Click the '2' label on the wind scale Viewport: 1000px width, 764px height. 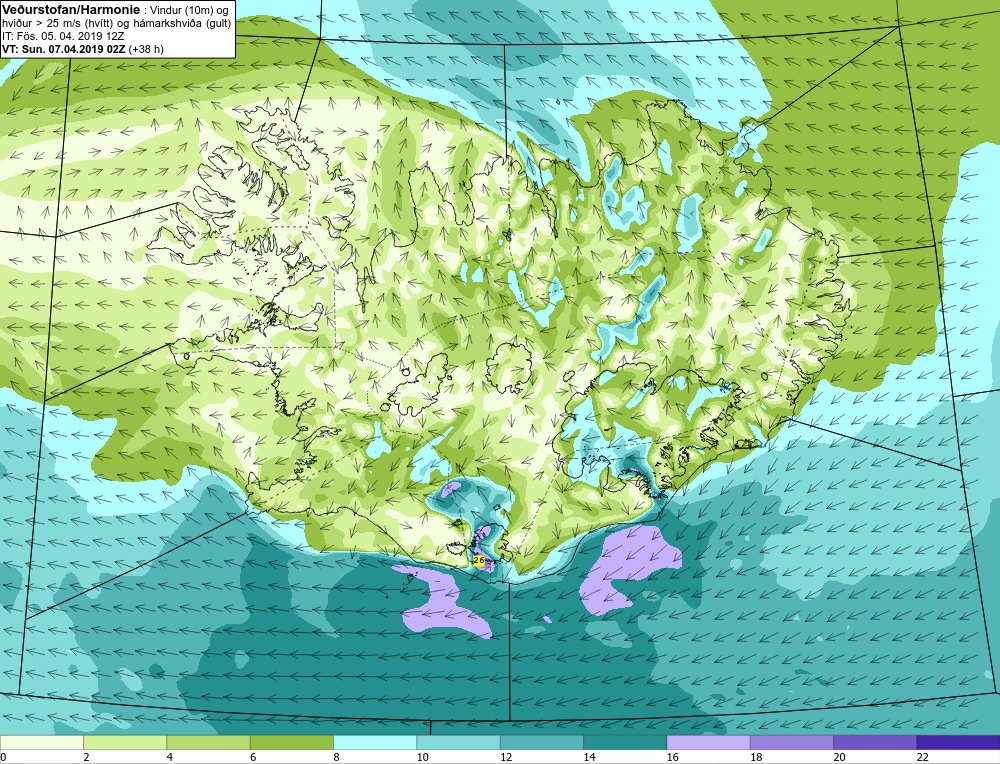[86, 757]
